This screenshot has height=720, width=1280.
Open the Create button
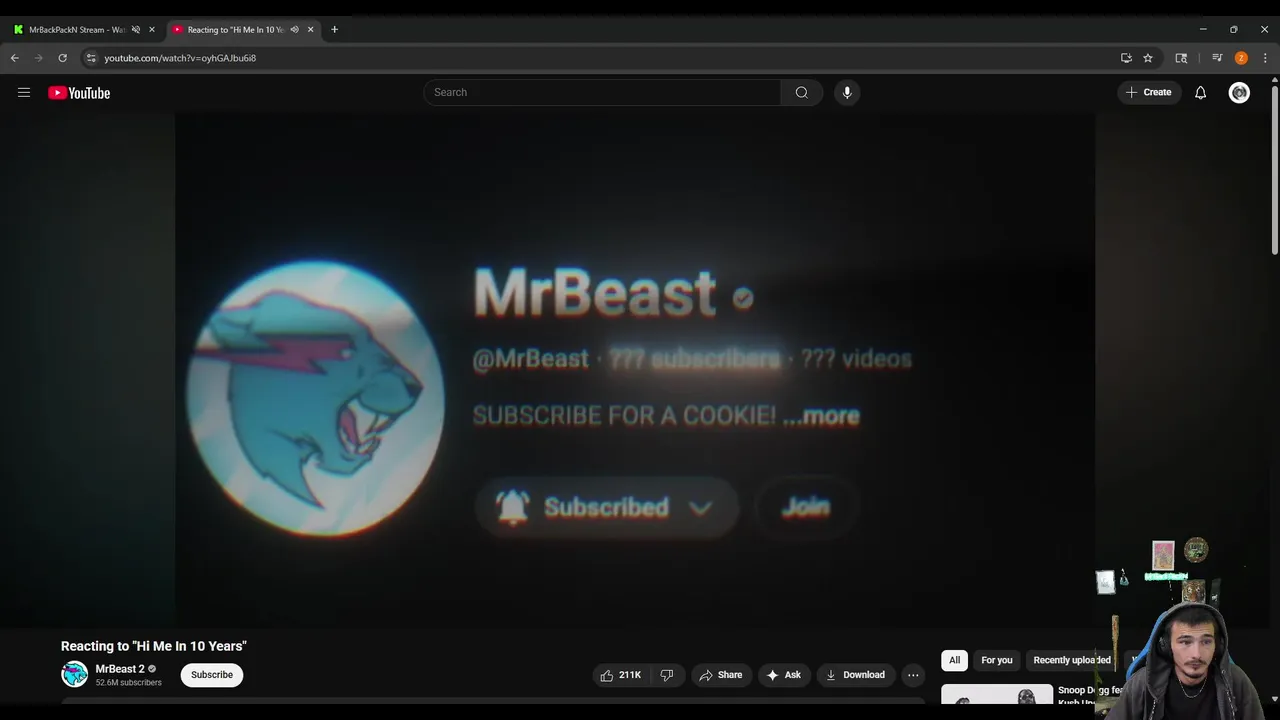pyautogui.click(x=1148, y=92)
